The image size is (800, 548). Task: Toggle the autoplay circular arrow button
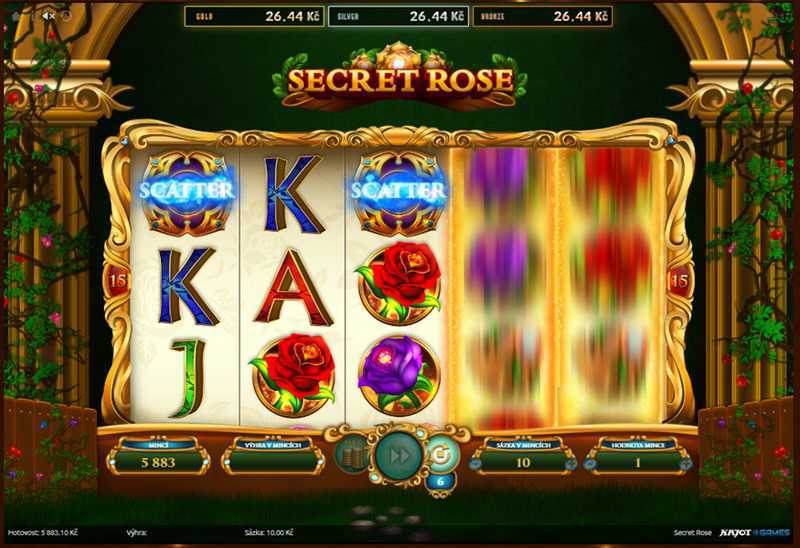441,454
